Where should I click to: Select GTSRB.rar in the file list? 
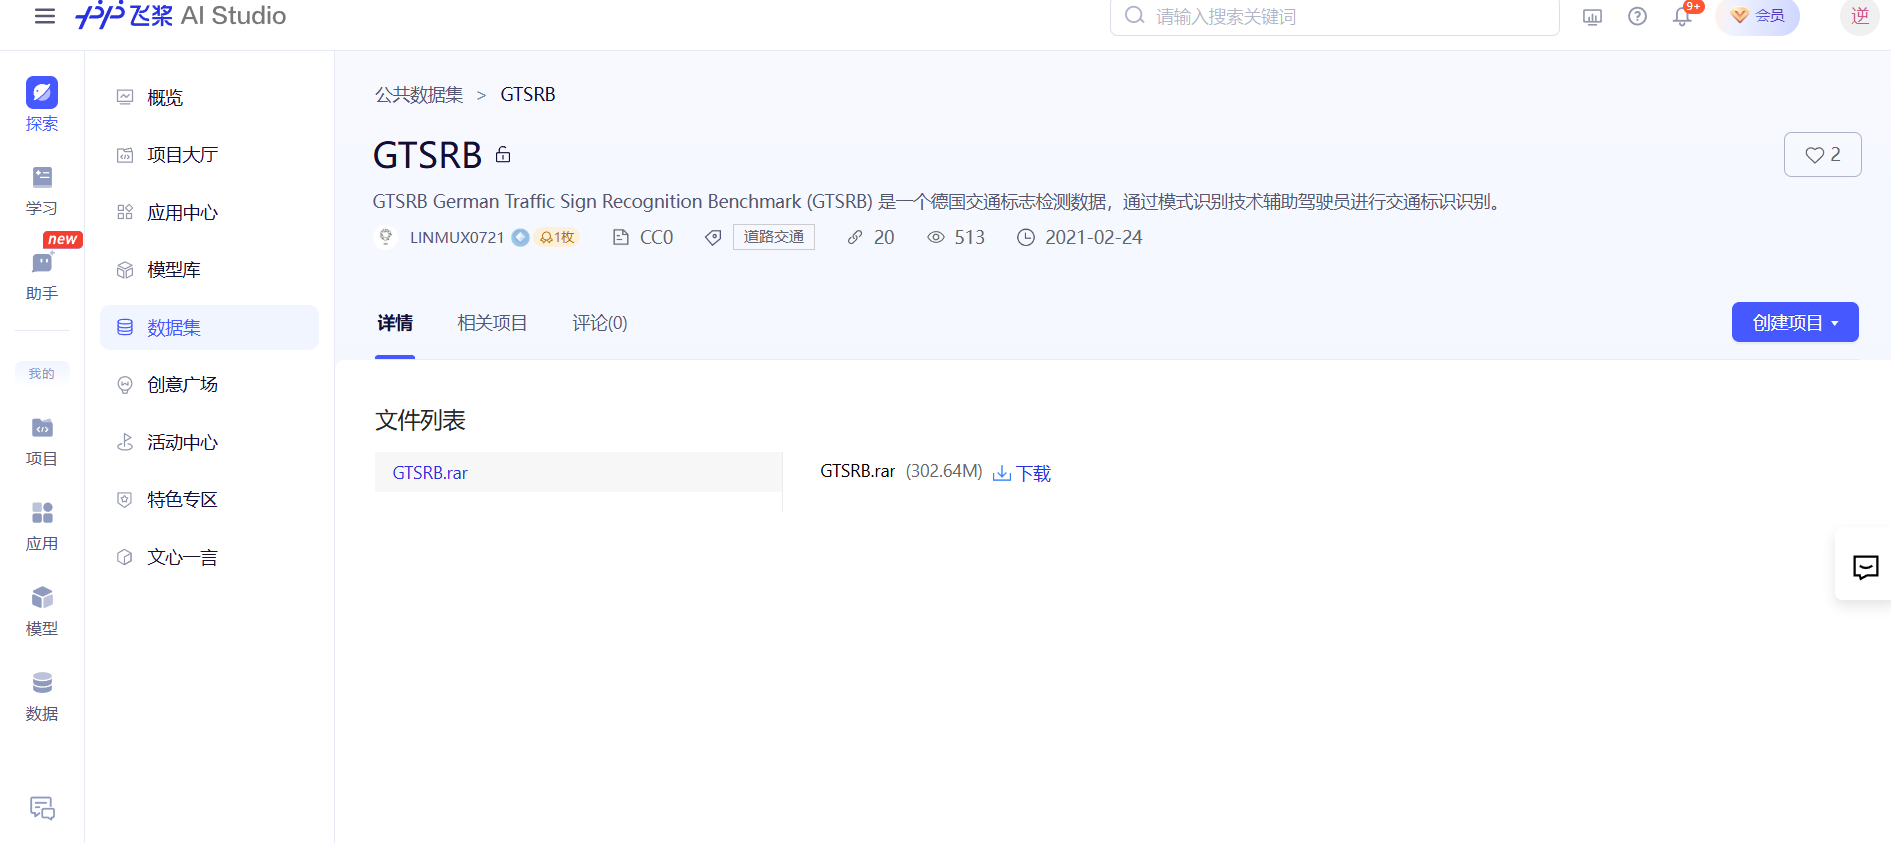(578, 472)
